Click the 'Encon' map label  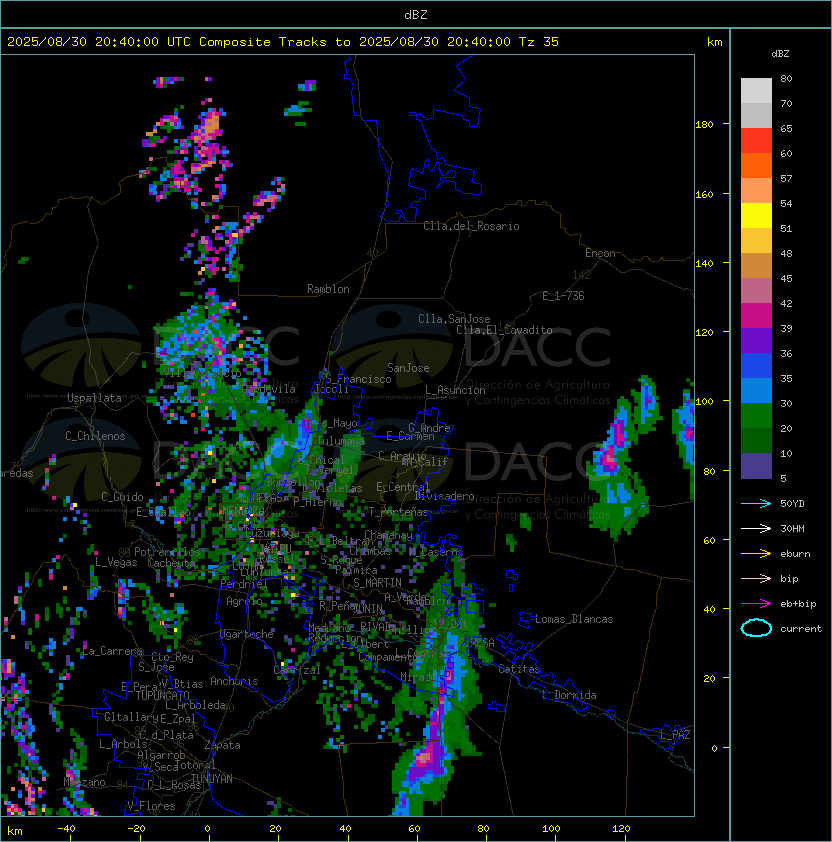tap(600, 253)
